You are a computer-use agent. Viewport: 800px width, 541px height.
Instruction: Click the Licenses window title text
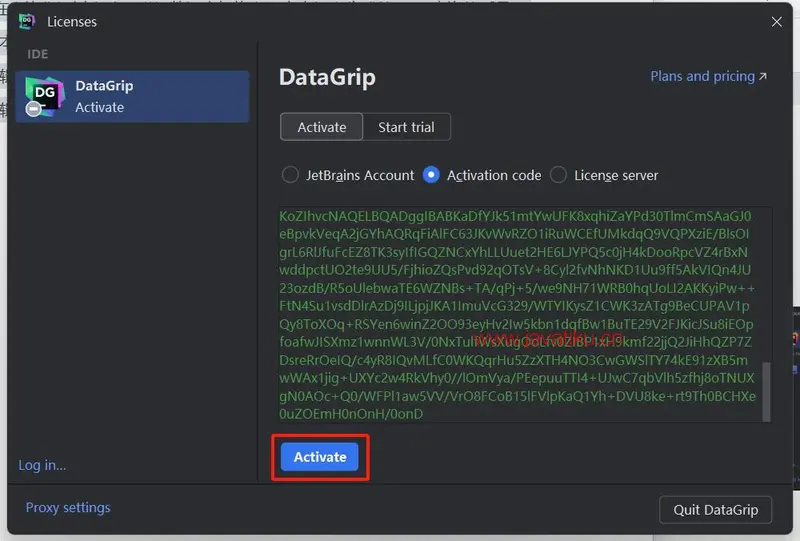[x=72, y=21]
